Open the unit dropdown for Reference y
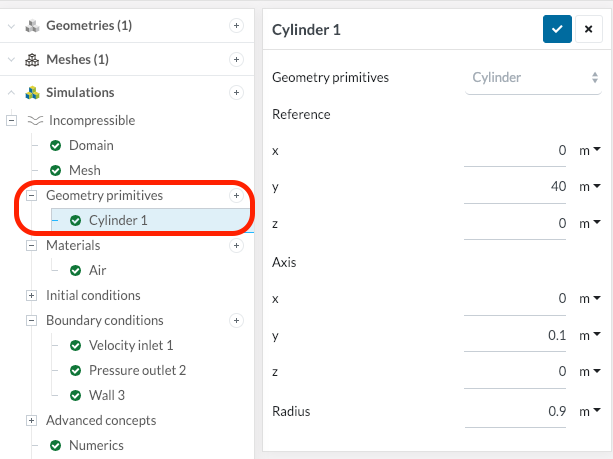The width and height of the screenshot is (613, 459). (590, 186)
